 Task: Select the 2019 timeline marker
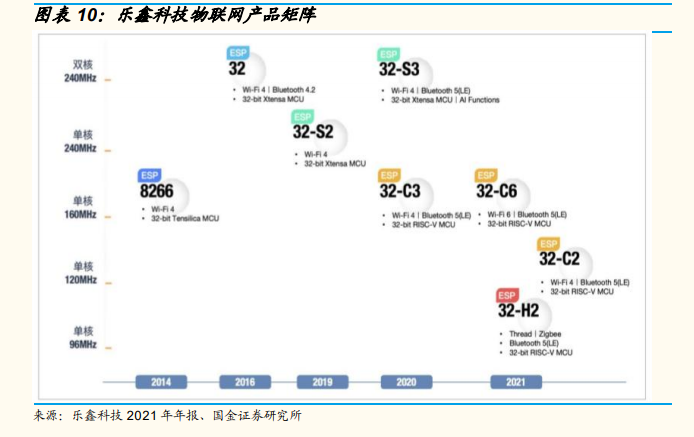click(x=322, y=382)
